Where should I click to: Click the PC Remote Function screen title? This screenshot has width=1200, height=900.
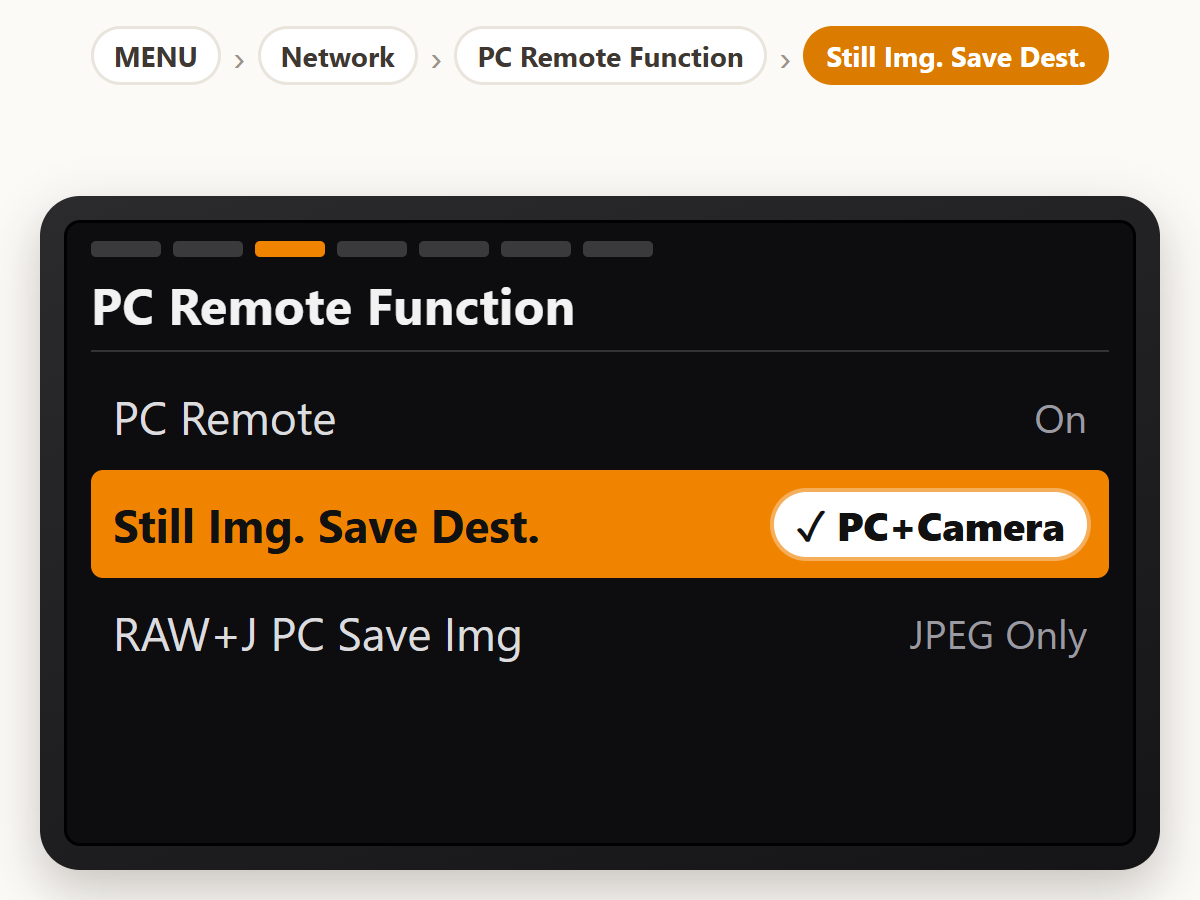coord(333,308)
